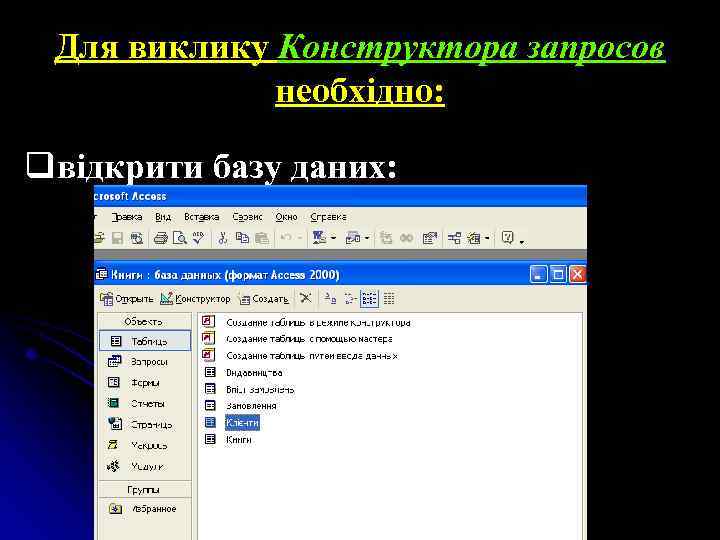Run the Spelling check icon
Viewport: 720px width, 540px height.
[x=198, y=238]
